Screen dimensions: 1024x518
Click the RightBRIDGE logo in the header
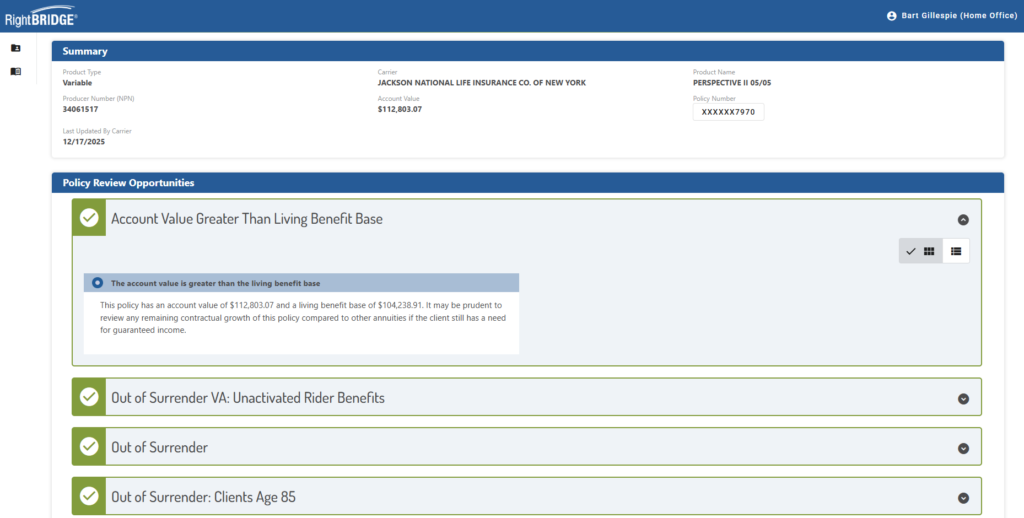41,17
